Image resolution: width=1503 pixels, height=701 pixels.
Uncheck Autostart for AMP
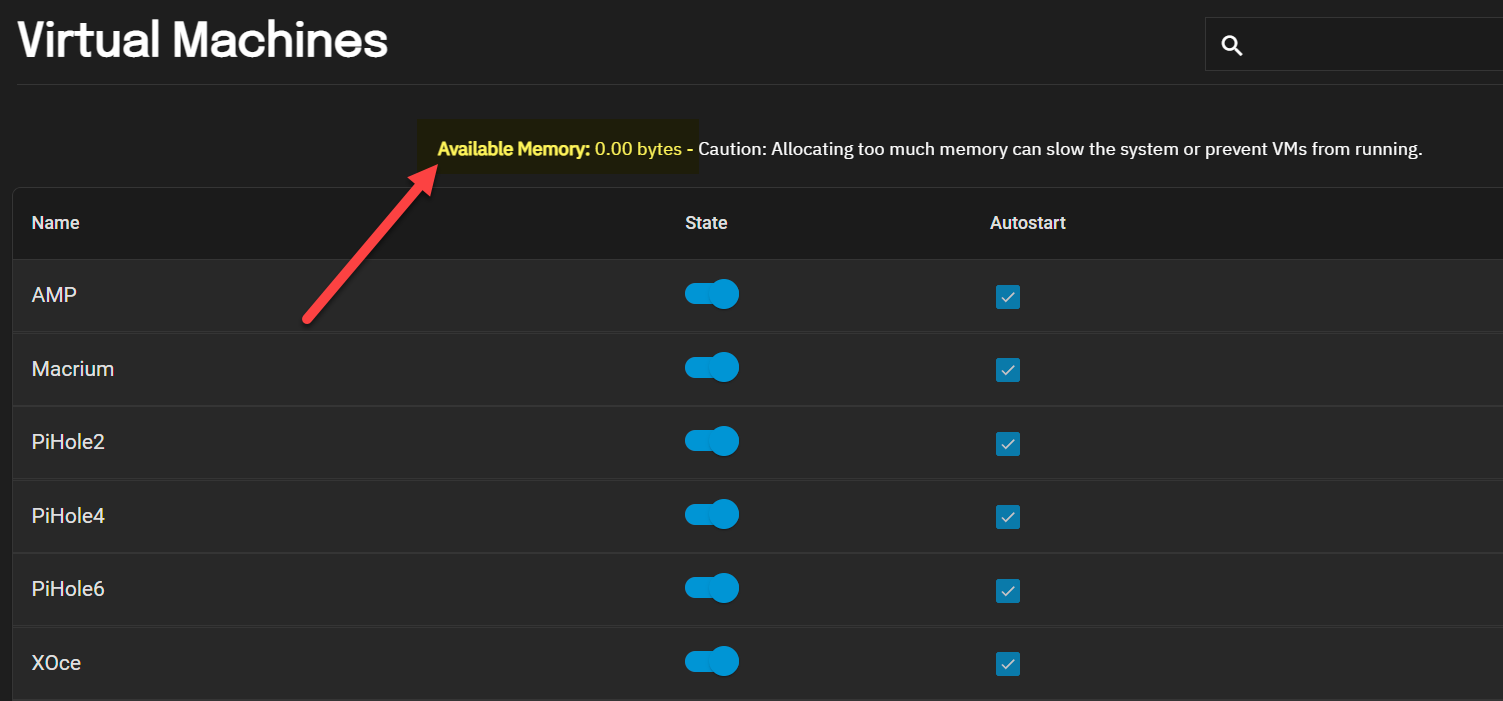1008,297
